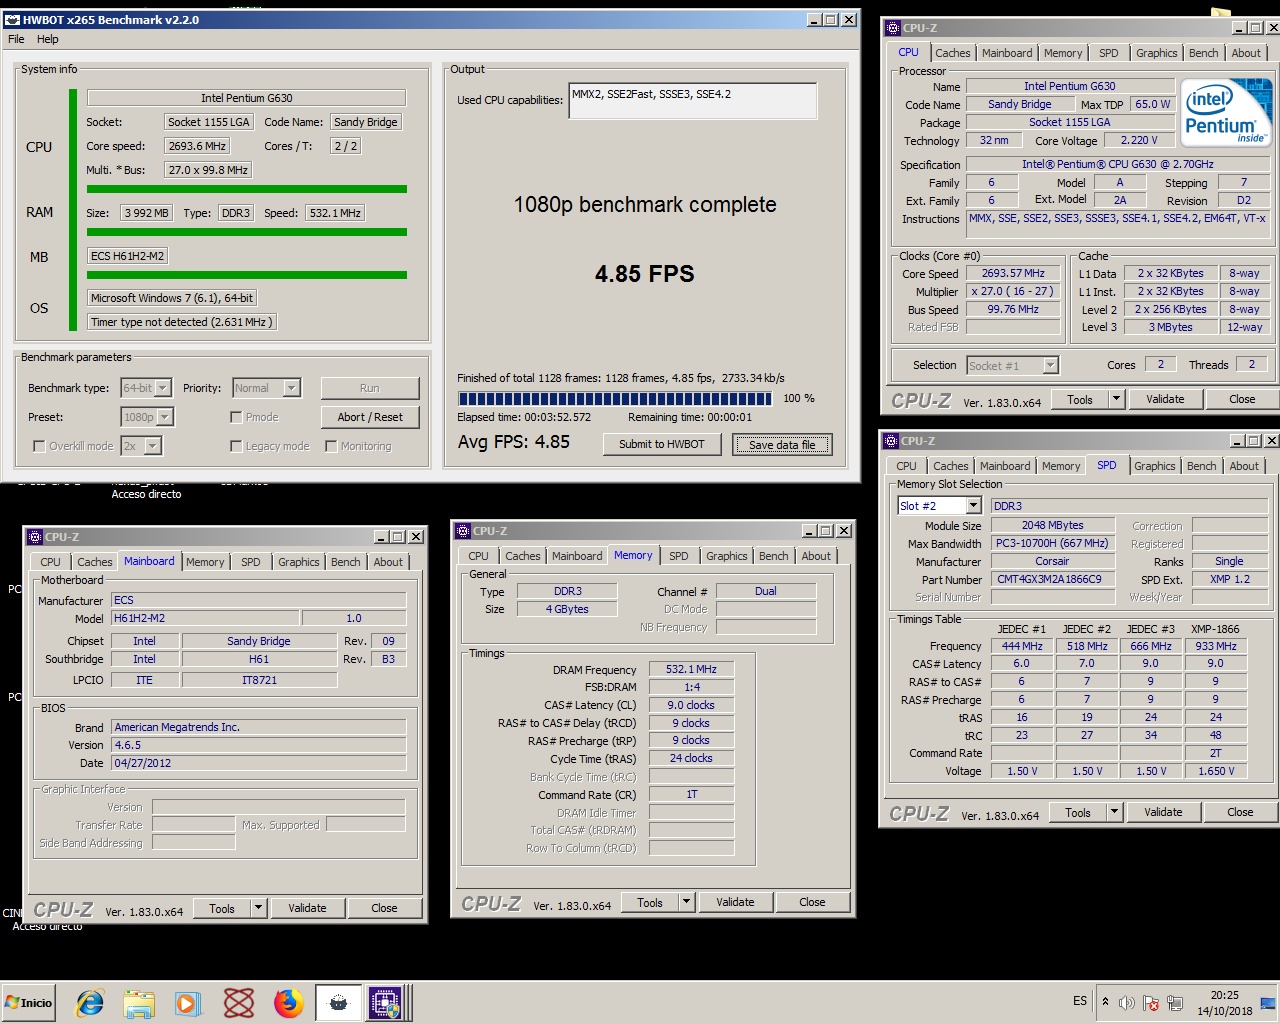1280x1024 pixels.
Task: Open Tools dropdown arrow in SPD window
Action: pyautogui.click(x=1114, y=812)
